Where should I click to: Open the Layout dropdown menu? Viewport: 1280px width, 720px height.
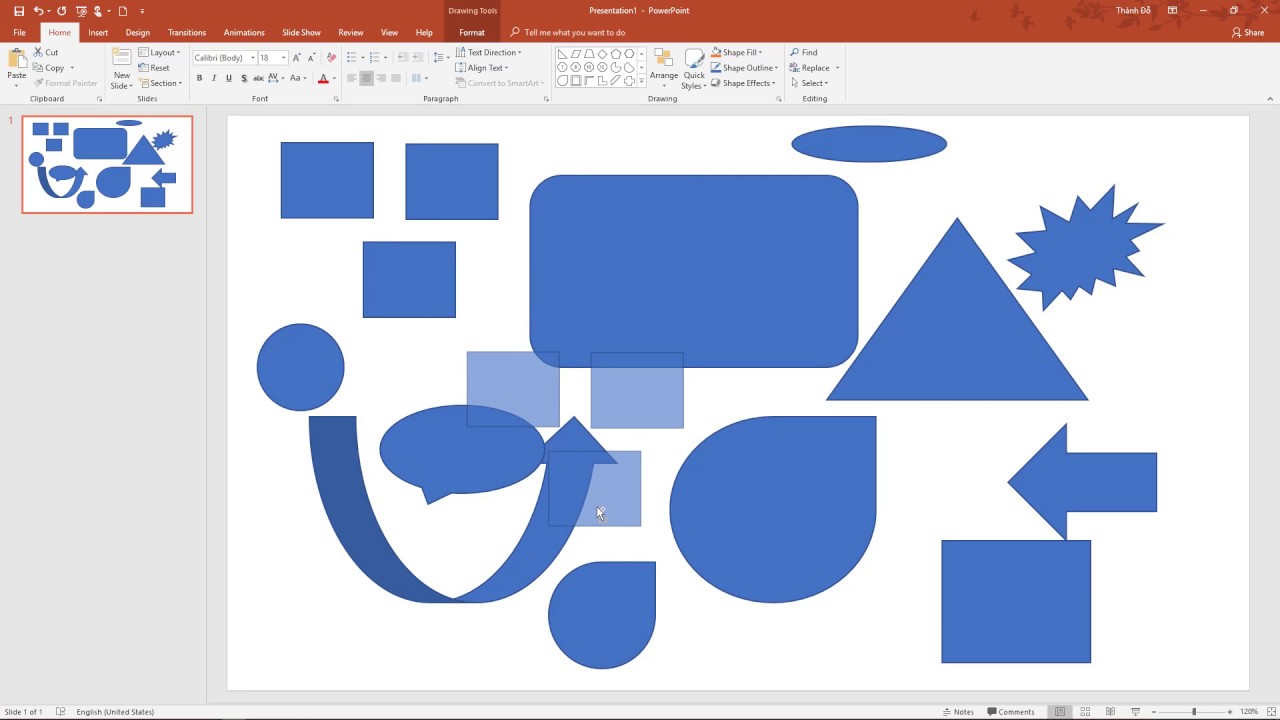pos(160,52)
